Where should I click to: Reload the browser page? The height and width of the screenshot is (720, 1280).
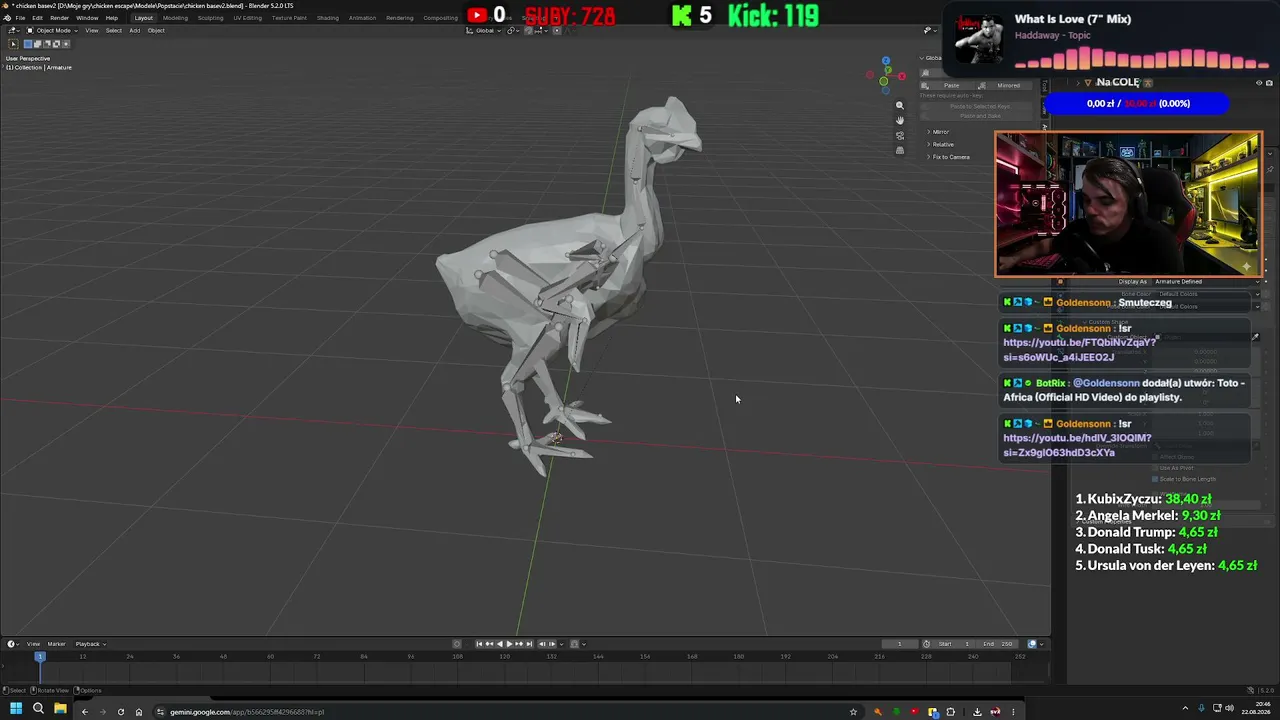click(121, 712)
